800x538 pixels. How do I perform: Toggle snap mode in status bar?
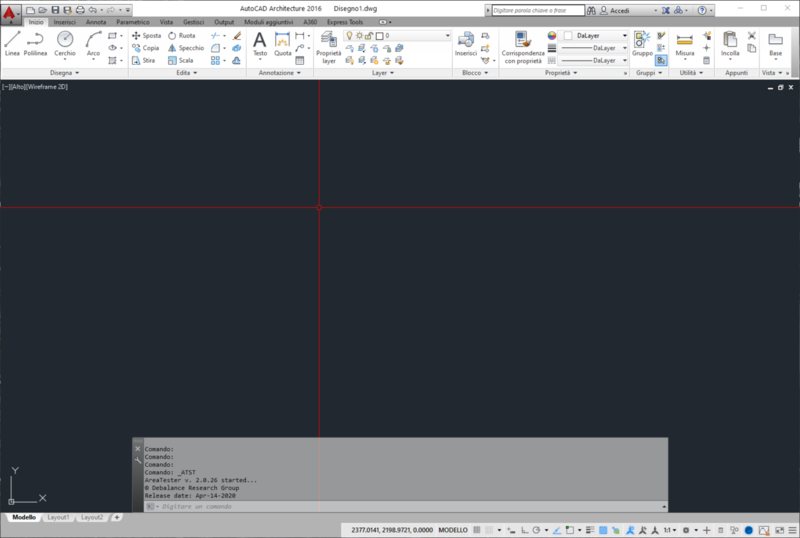pos(489,530)
